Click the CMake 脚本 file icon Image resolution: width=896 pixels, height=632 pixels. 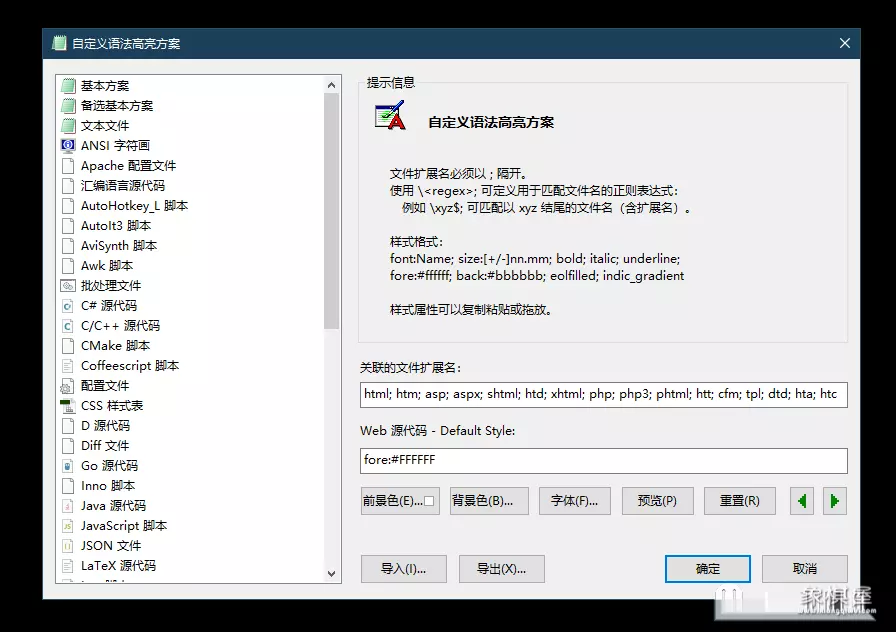[x=68, y=346]
